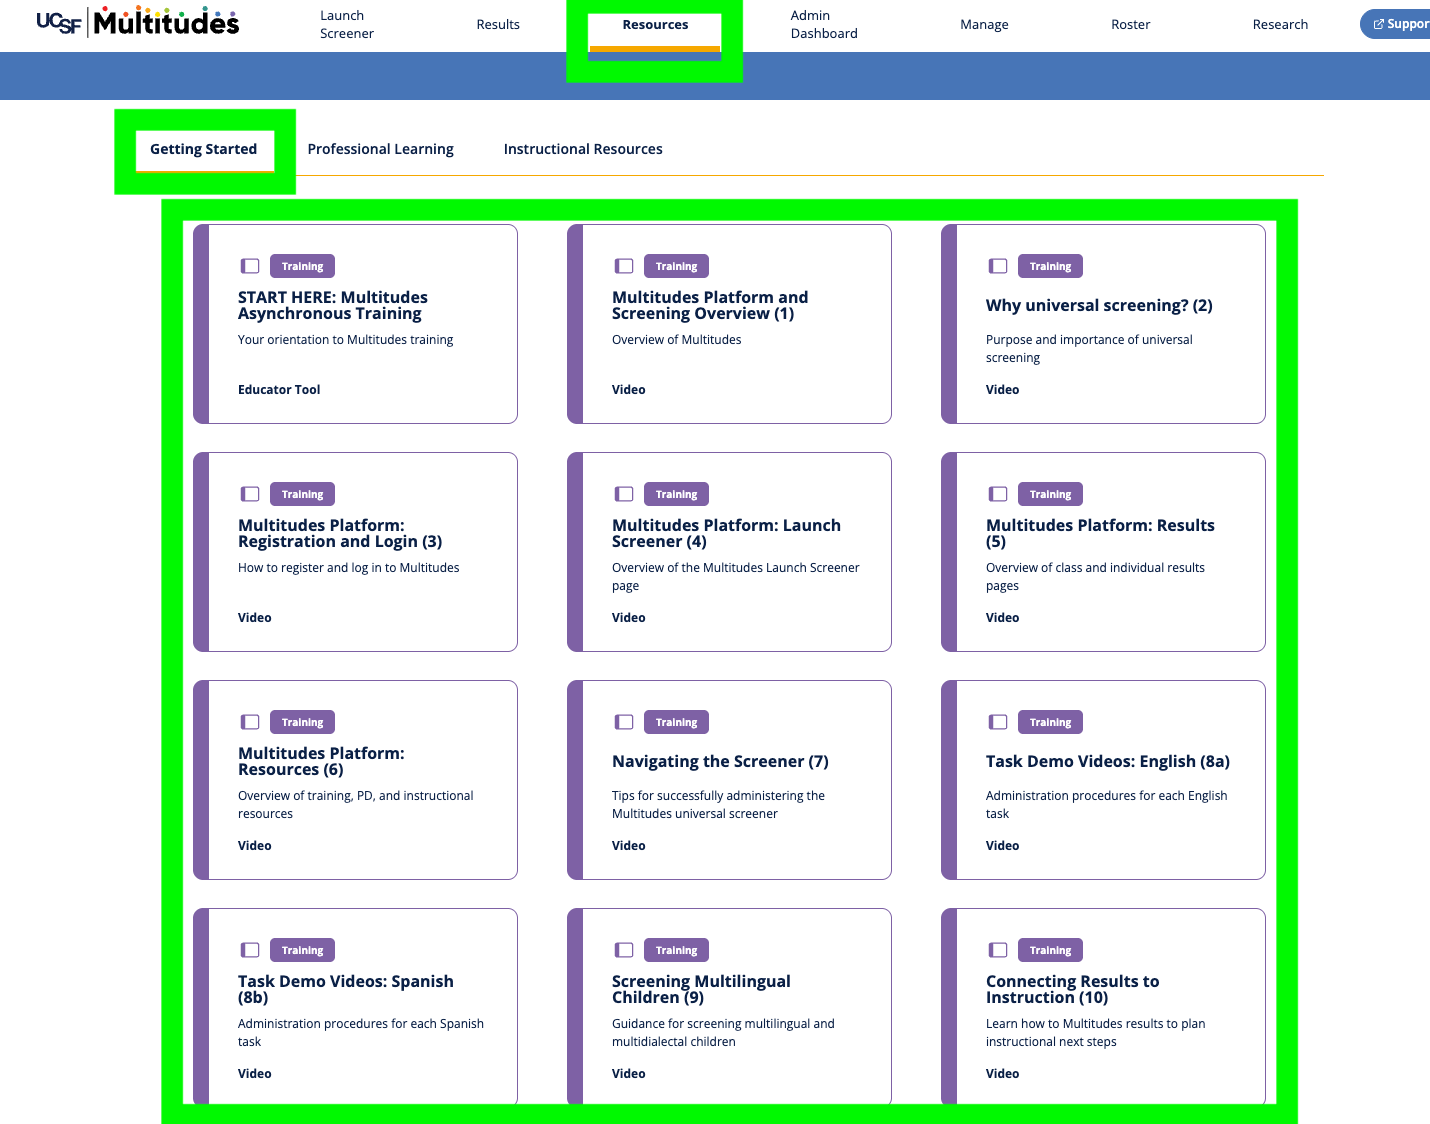Screen dimensions: 1430x1124
Task: Click the book icon on Navigating the Screener card
Action: coord(624,722)
